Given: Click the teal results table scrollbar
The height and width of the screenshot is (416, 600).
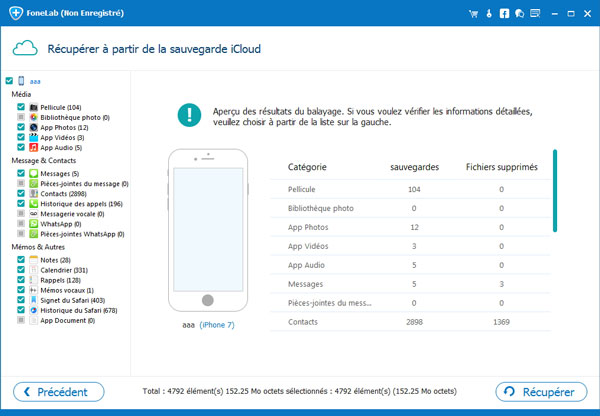Looking at the screenshot, I should (x=555, y=191).
